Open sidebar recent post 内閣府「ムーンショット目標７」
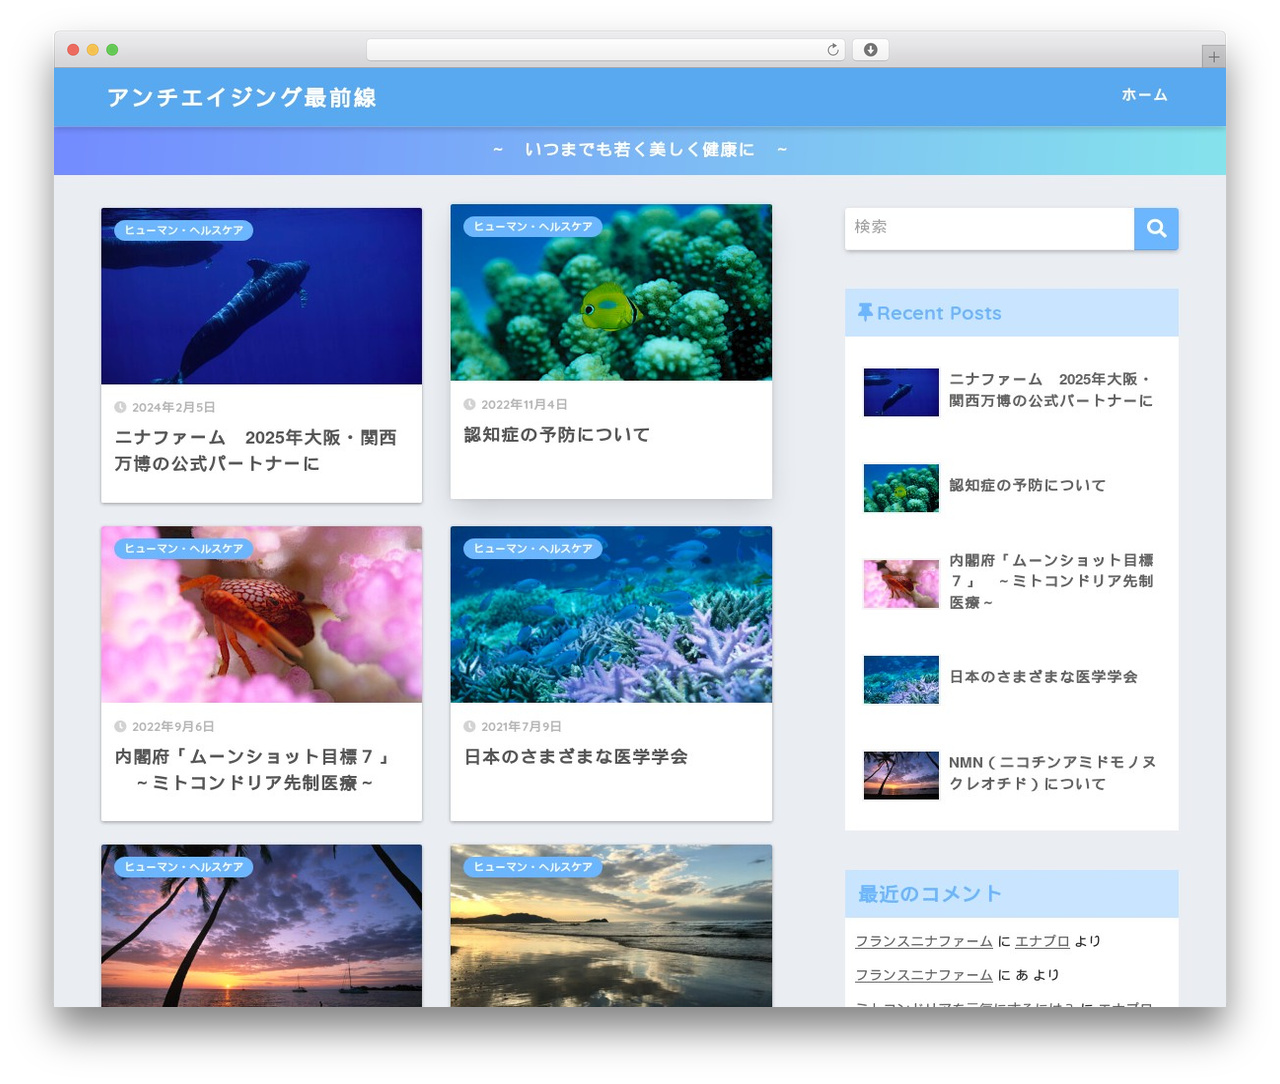Screen dimensions: 1280x1084 pyautogui.click(x=1051, y=581)
